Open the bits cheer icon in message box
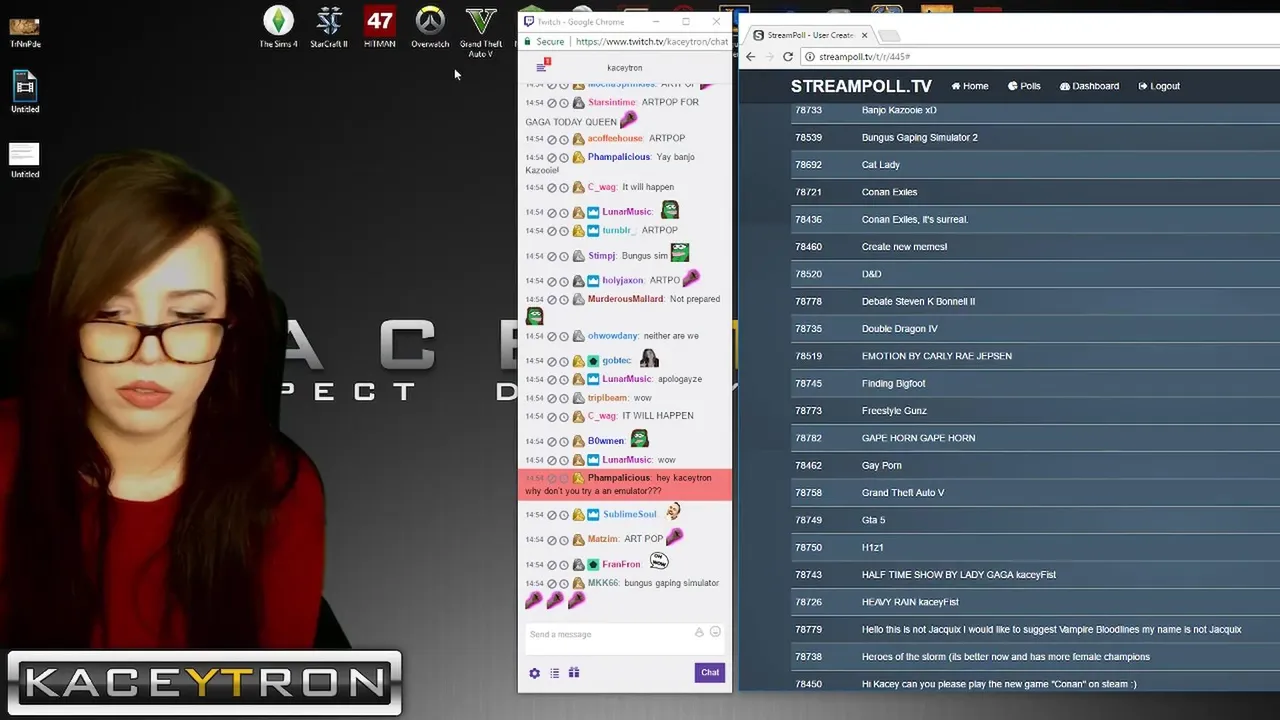This screenshot has height=720, width=1280. [699, 632]
